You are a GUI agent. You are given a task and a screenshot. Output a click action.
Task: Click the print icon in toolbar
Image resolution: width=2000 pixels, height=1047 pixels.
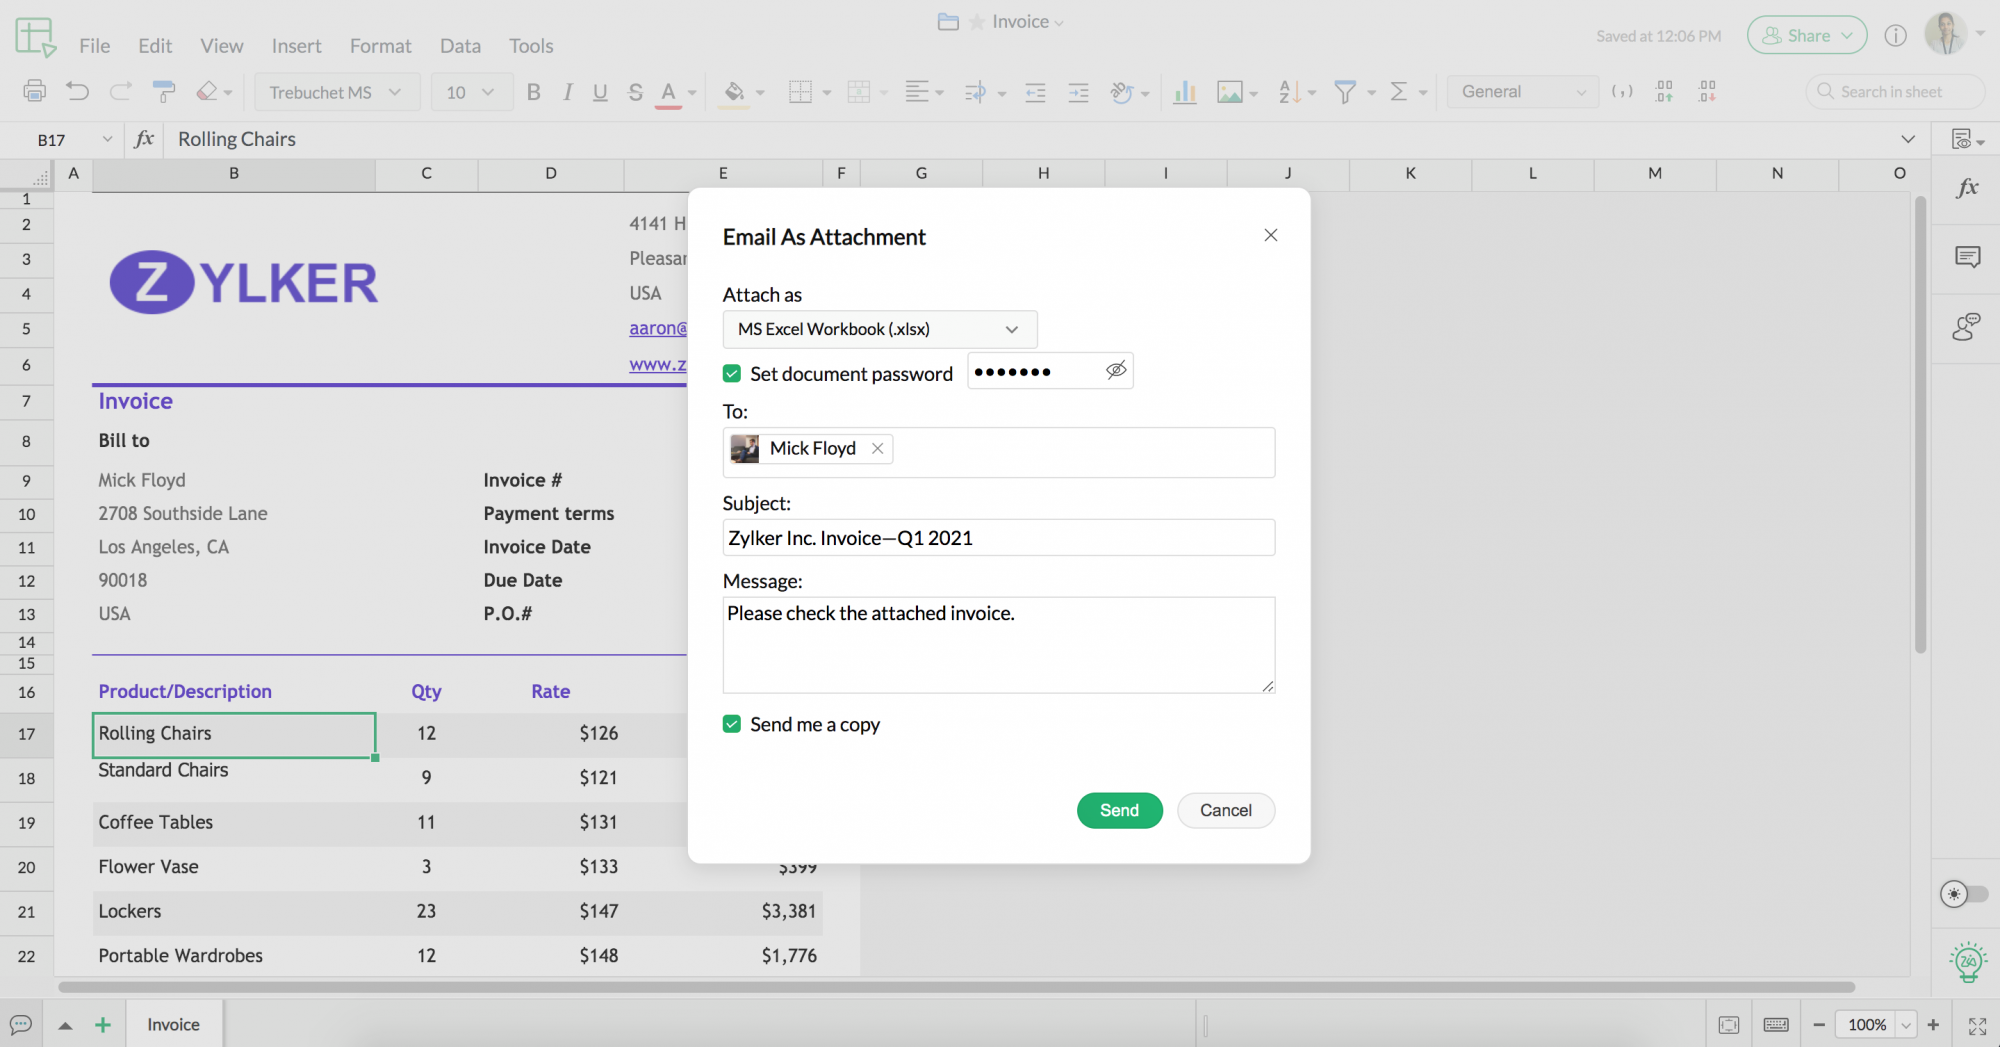34,92
